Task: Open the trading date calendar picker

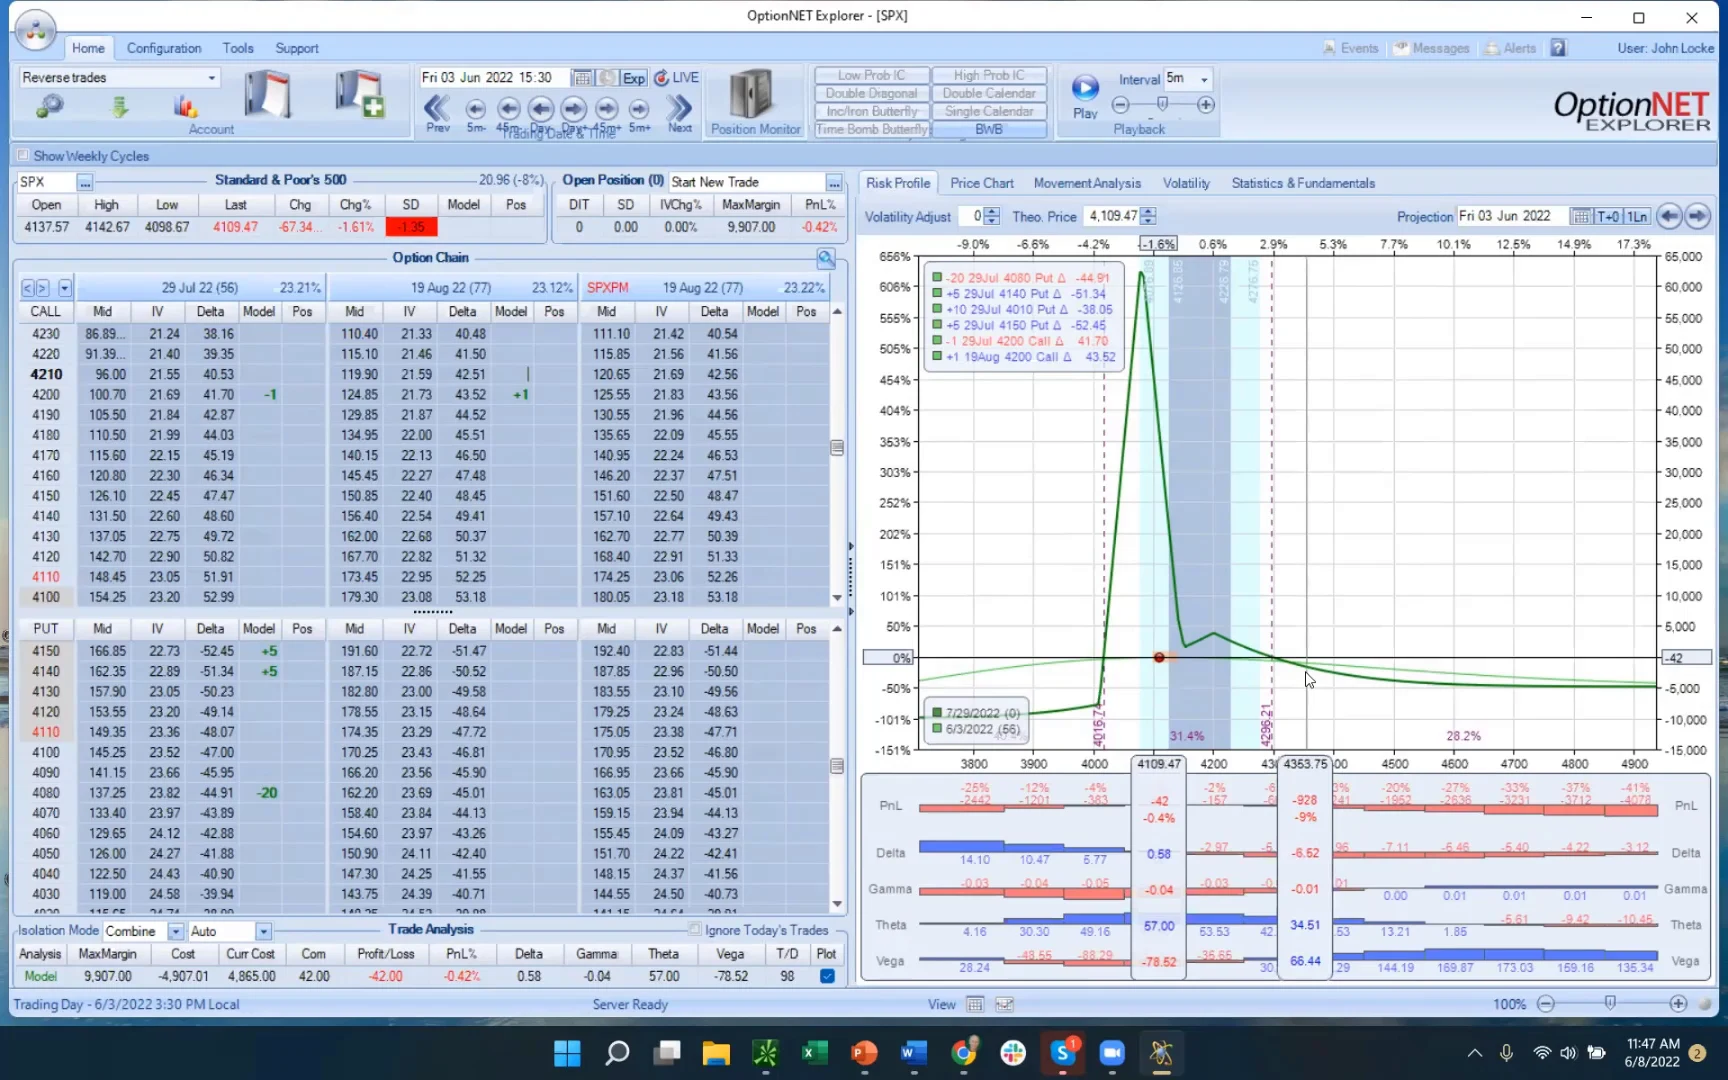Action: [x=581, y=78]
